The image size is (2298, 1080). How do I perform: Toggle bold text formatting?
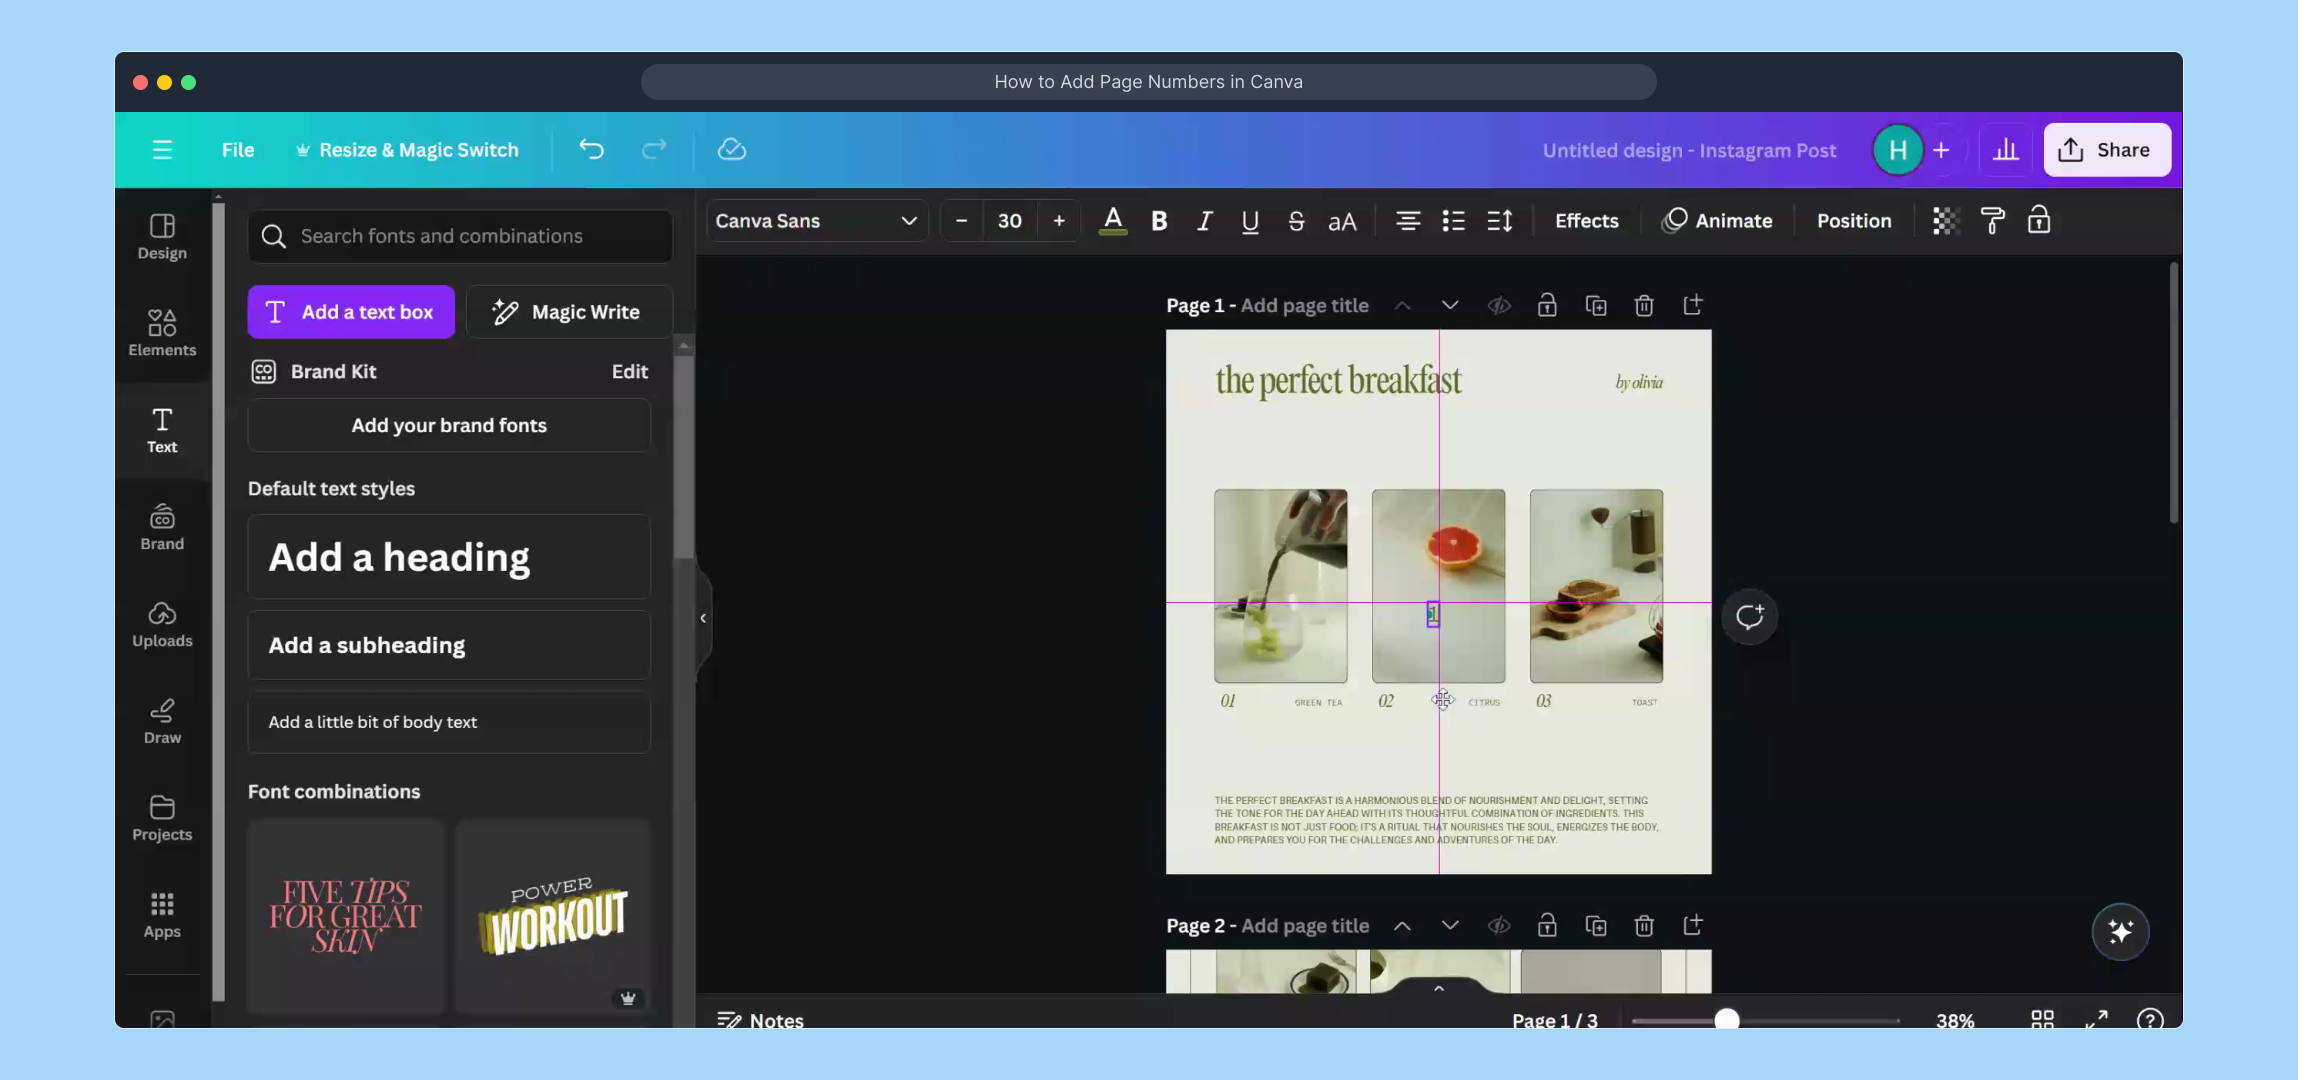click(1159, 221)
